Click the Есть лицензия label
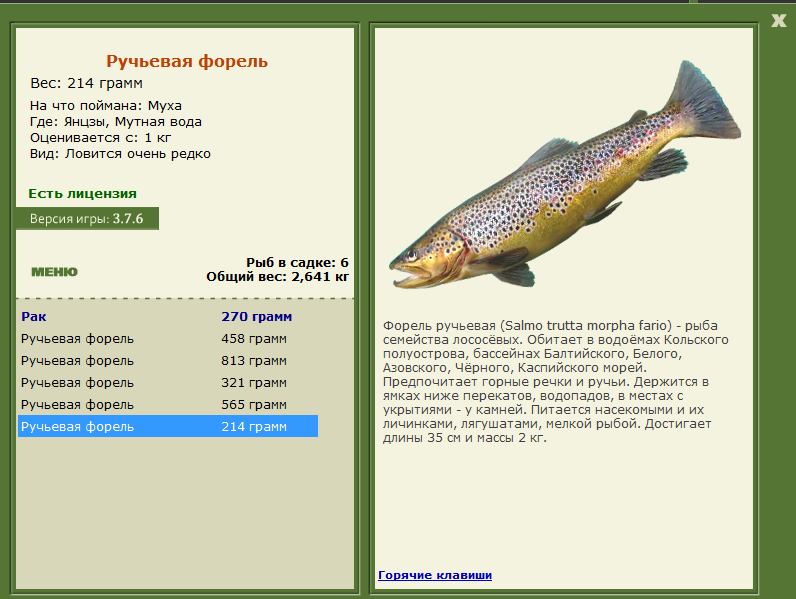Viewport: 796px width, 599px height. click(x=82, y=193)
